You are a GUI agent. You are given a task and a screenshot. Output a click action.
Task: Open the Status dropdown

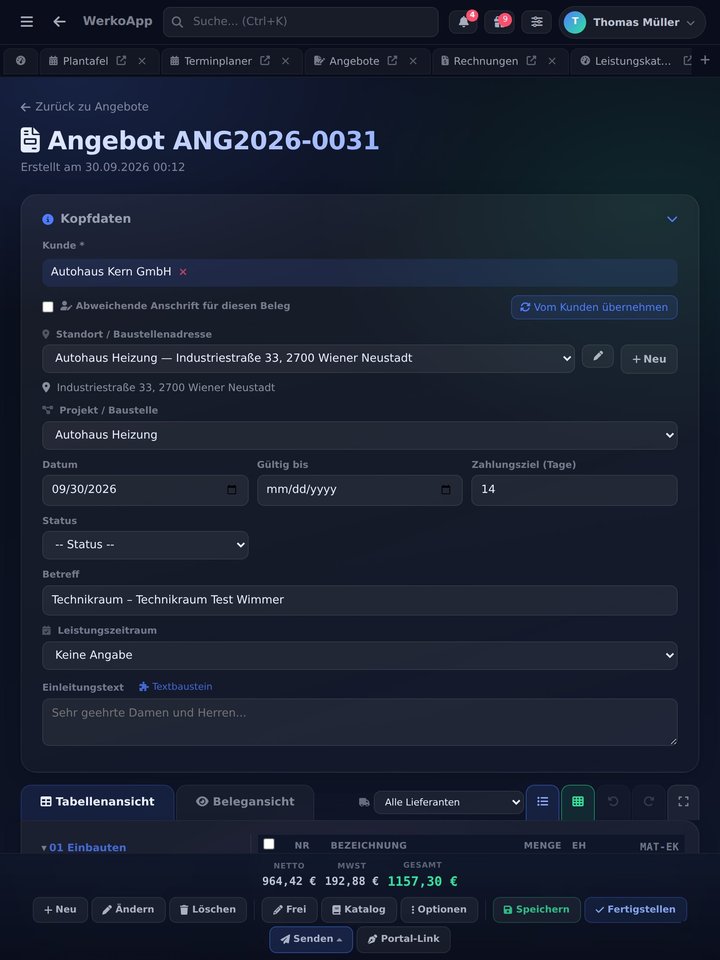(x=145, y=545)
